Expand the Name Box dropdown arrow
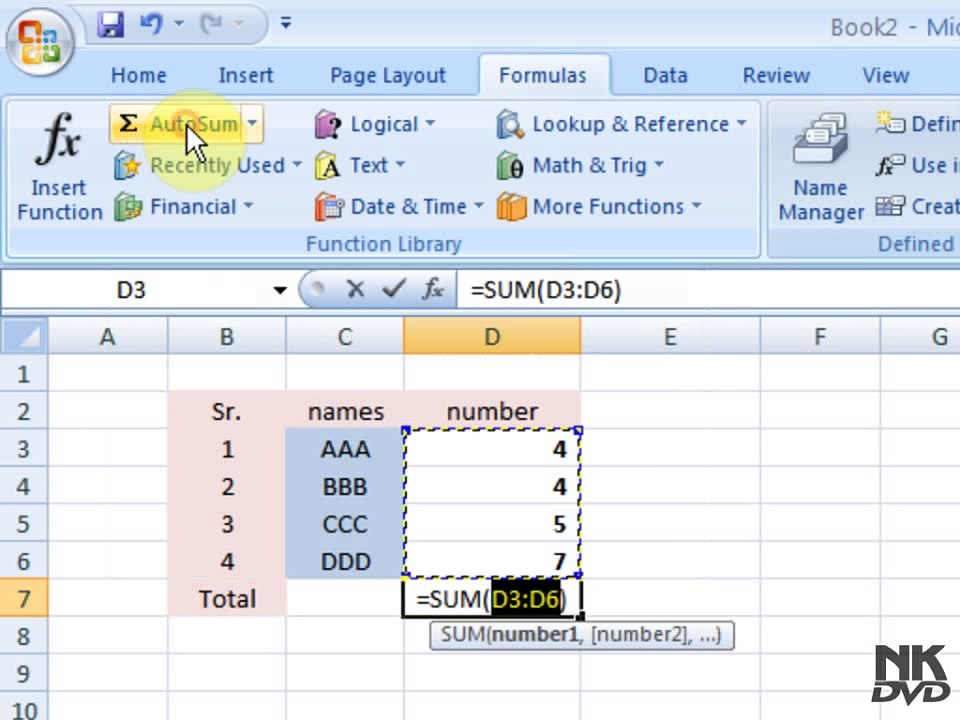The width and height of the screenshot is (960, 720). coord(280,290)
